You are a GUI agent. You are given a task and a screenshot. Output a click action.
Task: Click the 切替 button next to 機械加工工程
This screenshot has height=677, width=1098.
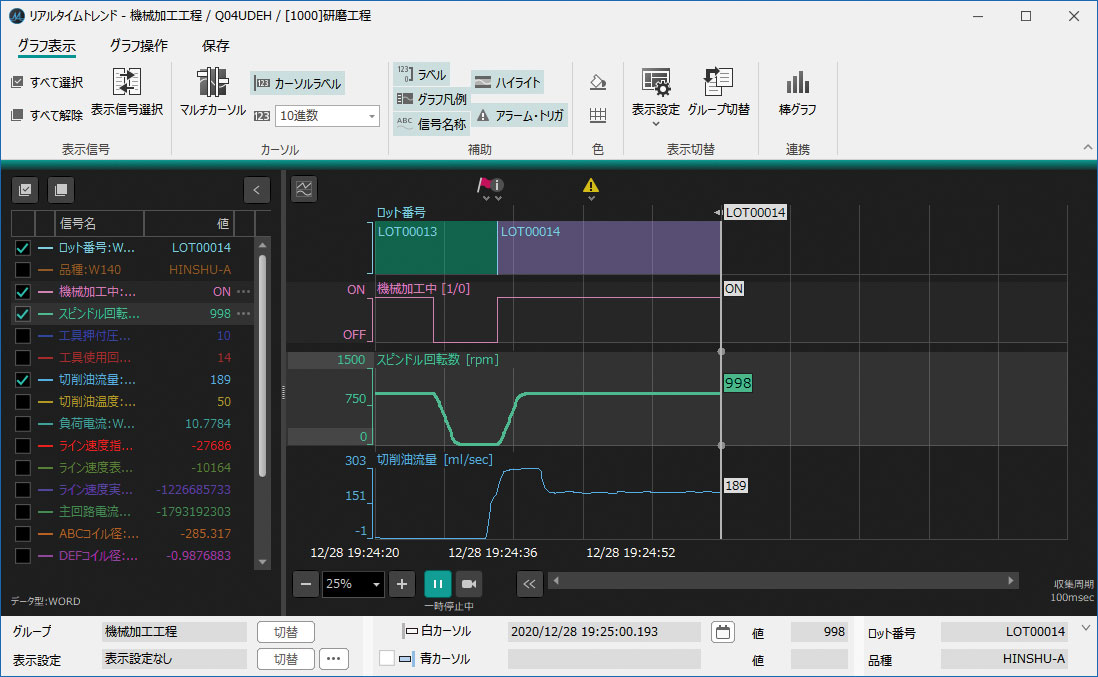286,632
